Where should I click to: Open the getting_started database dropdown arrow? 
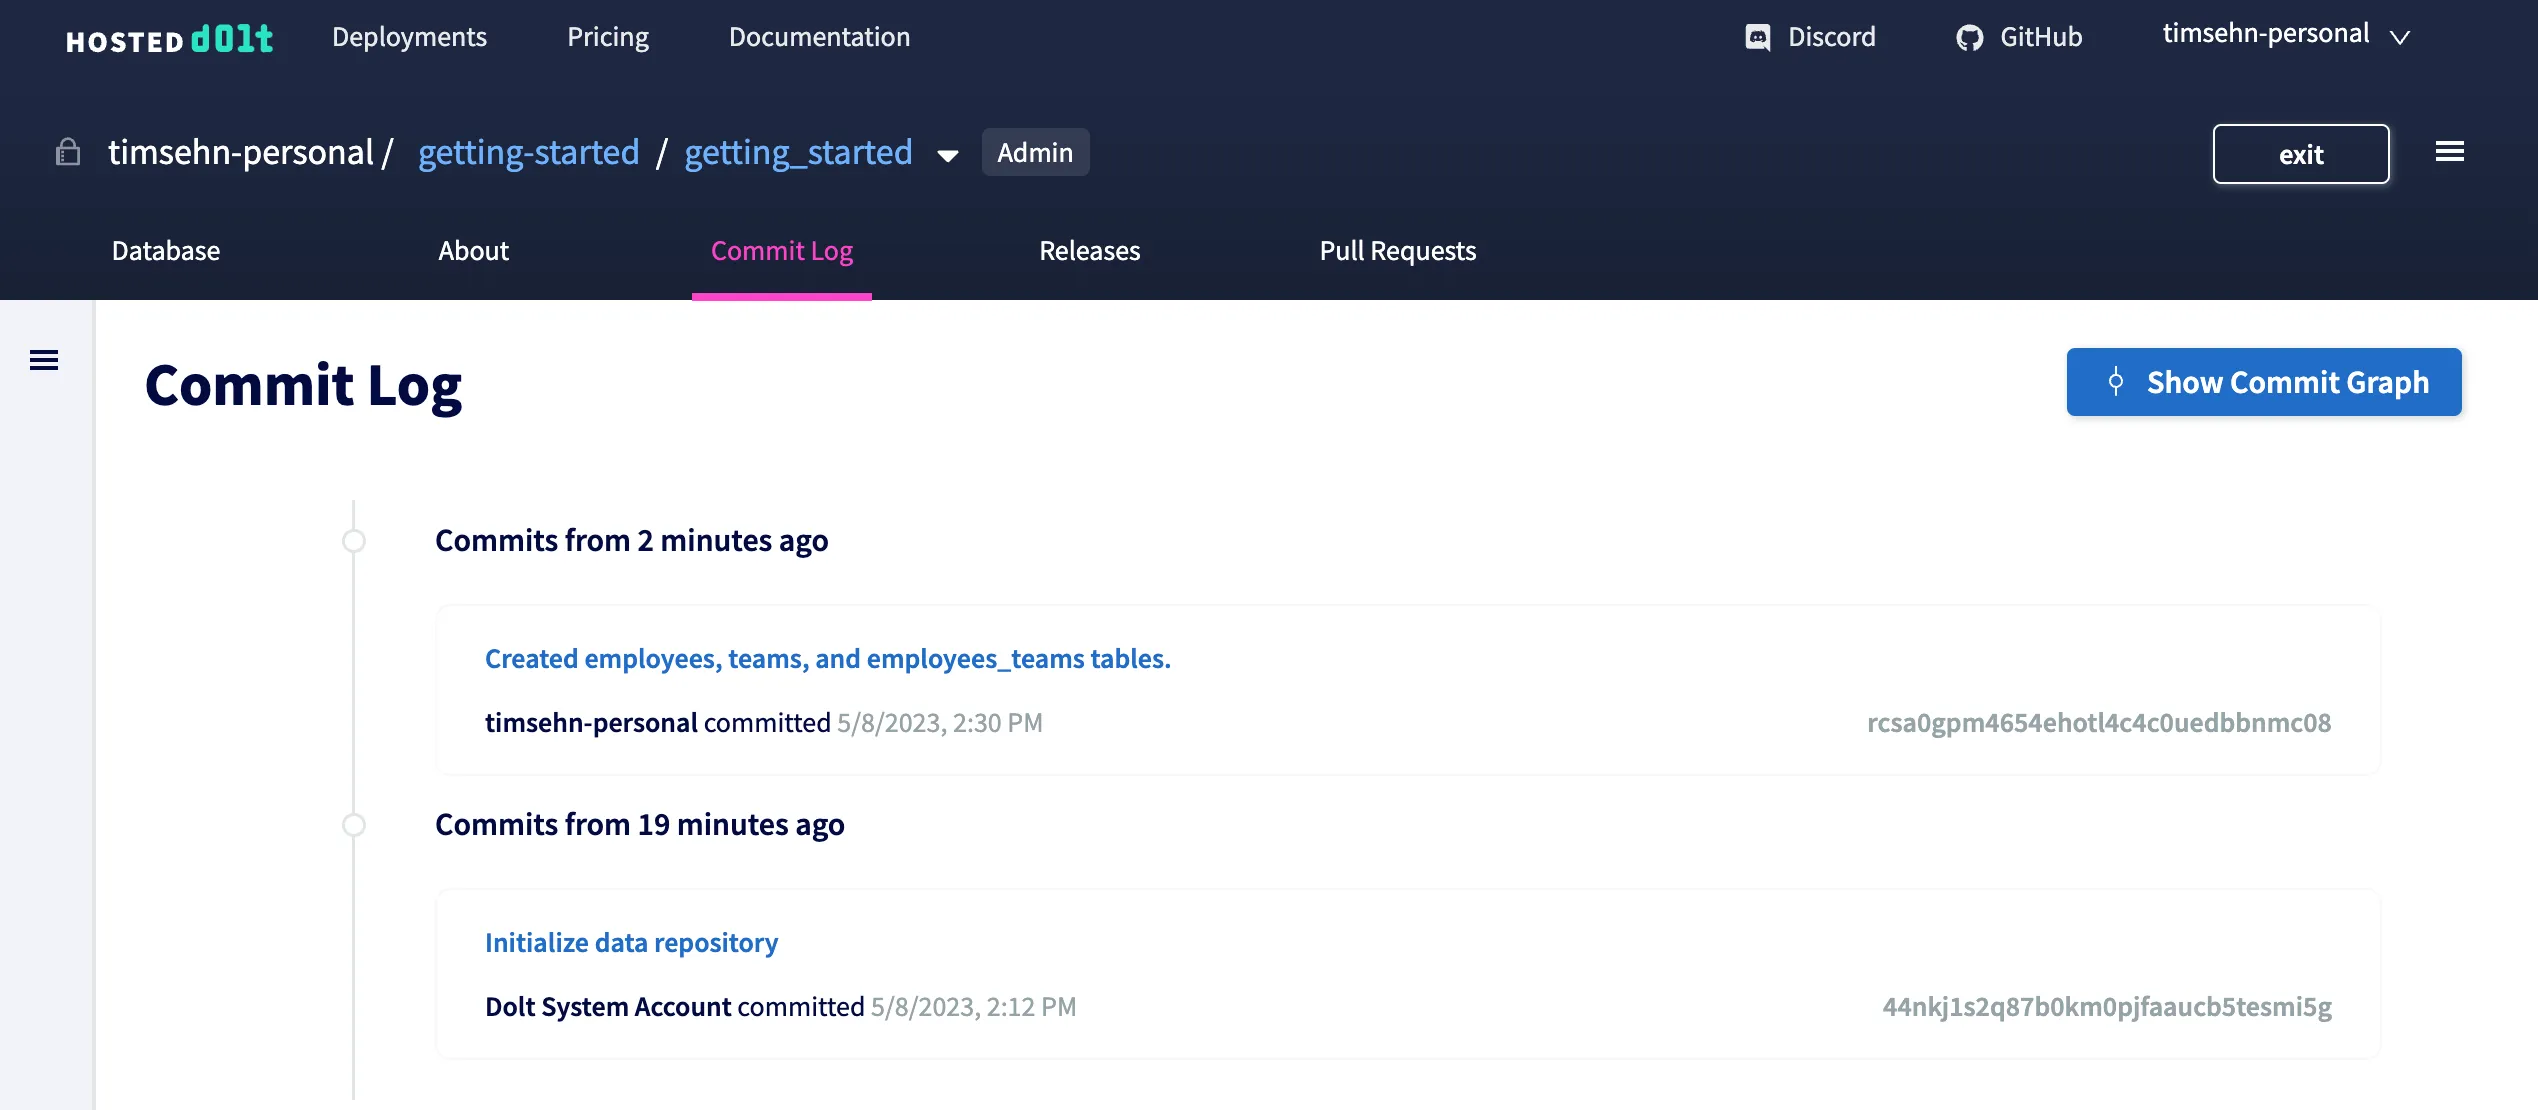[947, 155]
